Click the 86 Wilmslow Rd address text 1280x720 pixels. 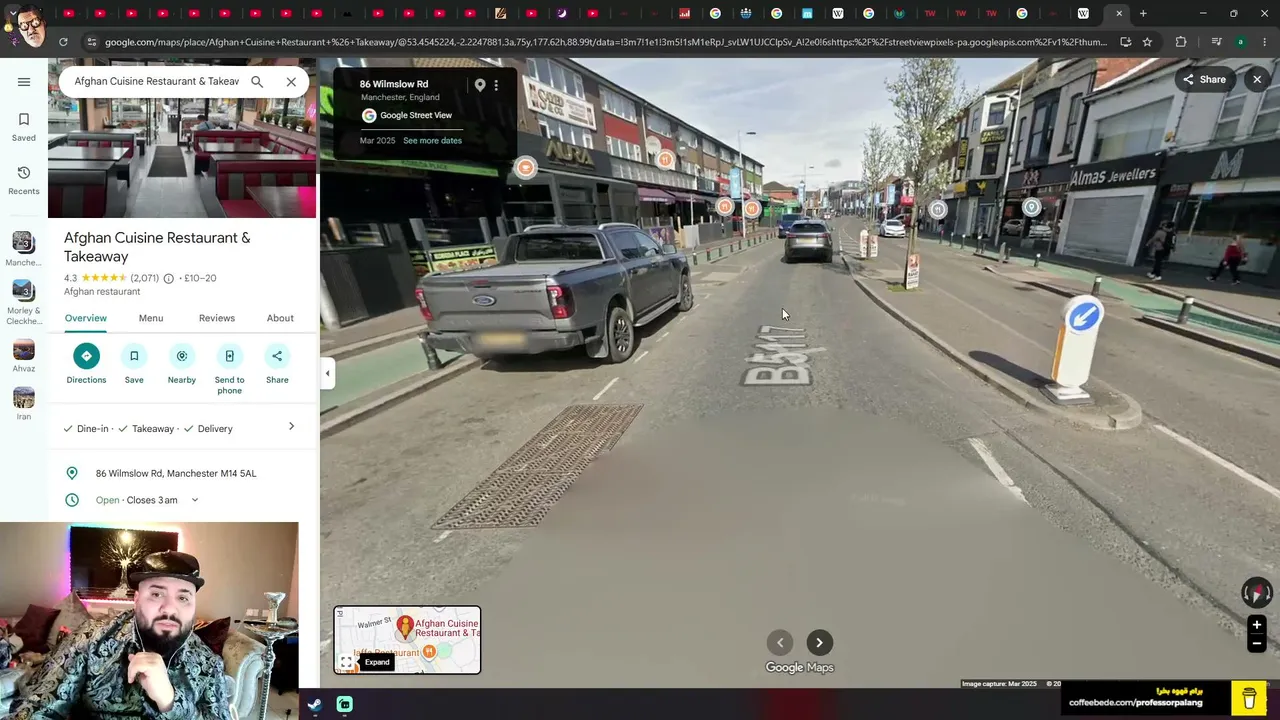point(176,473)
